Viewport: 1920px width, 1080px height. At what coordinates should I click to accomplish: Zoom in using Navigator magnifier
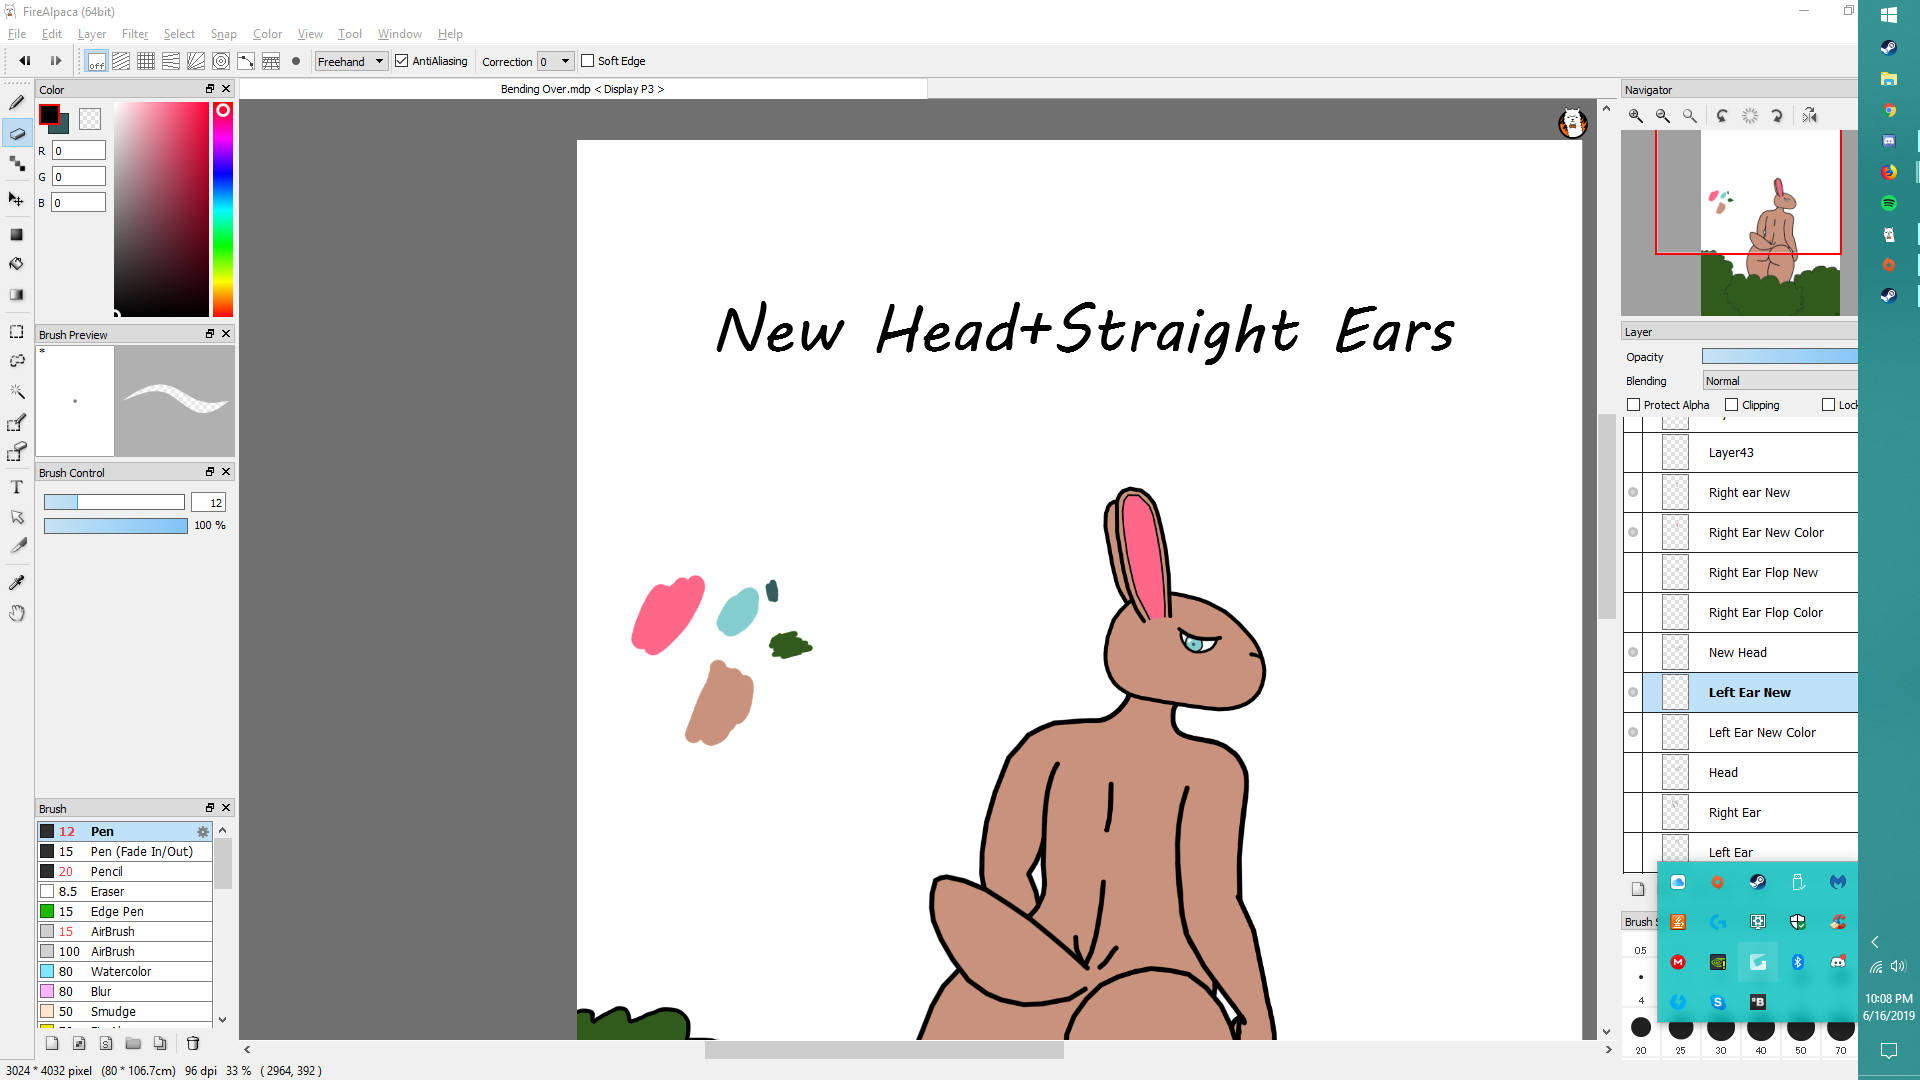(1636, 116)
